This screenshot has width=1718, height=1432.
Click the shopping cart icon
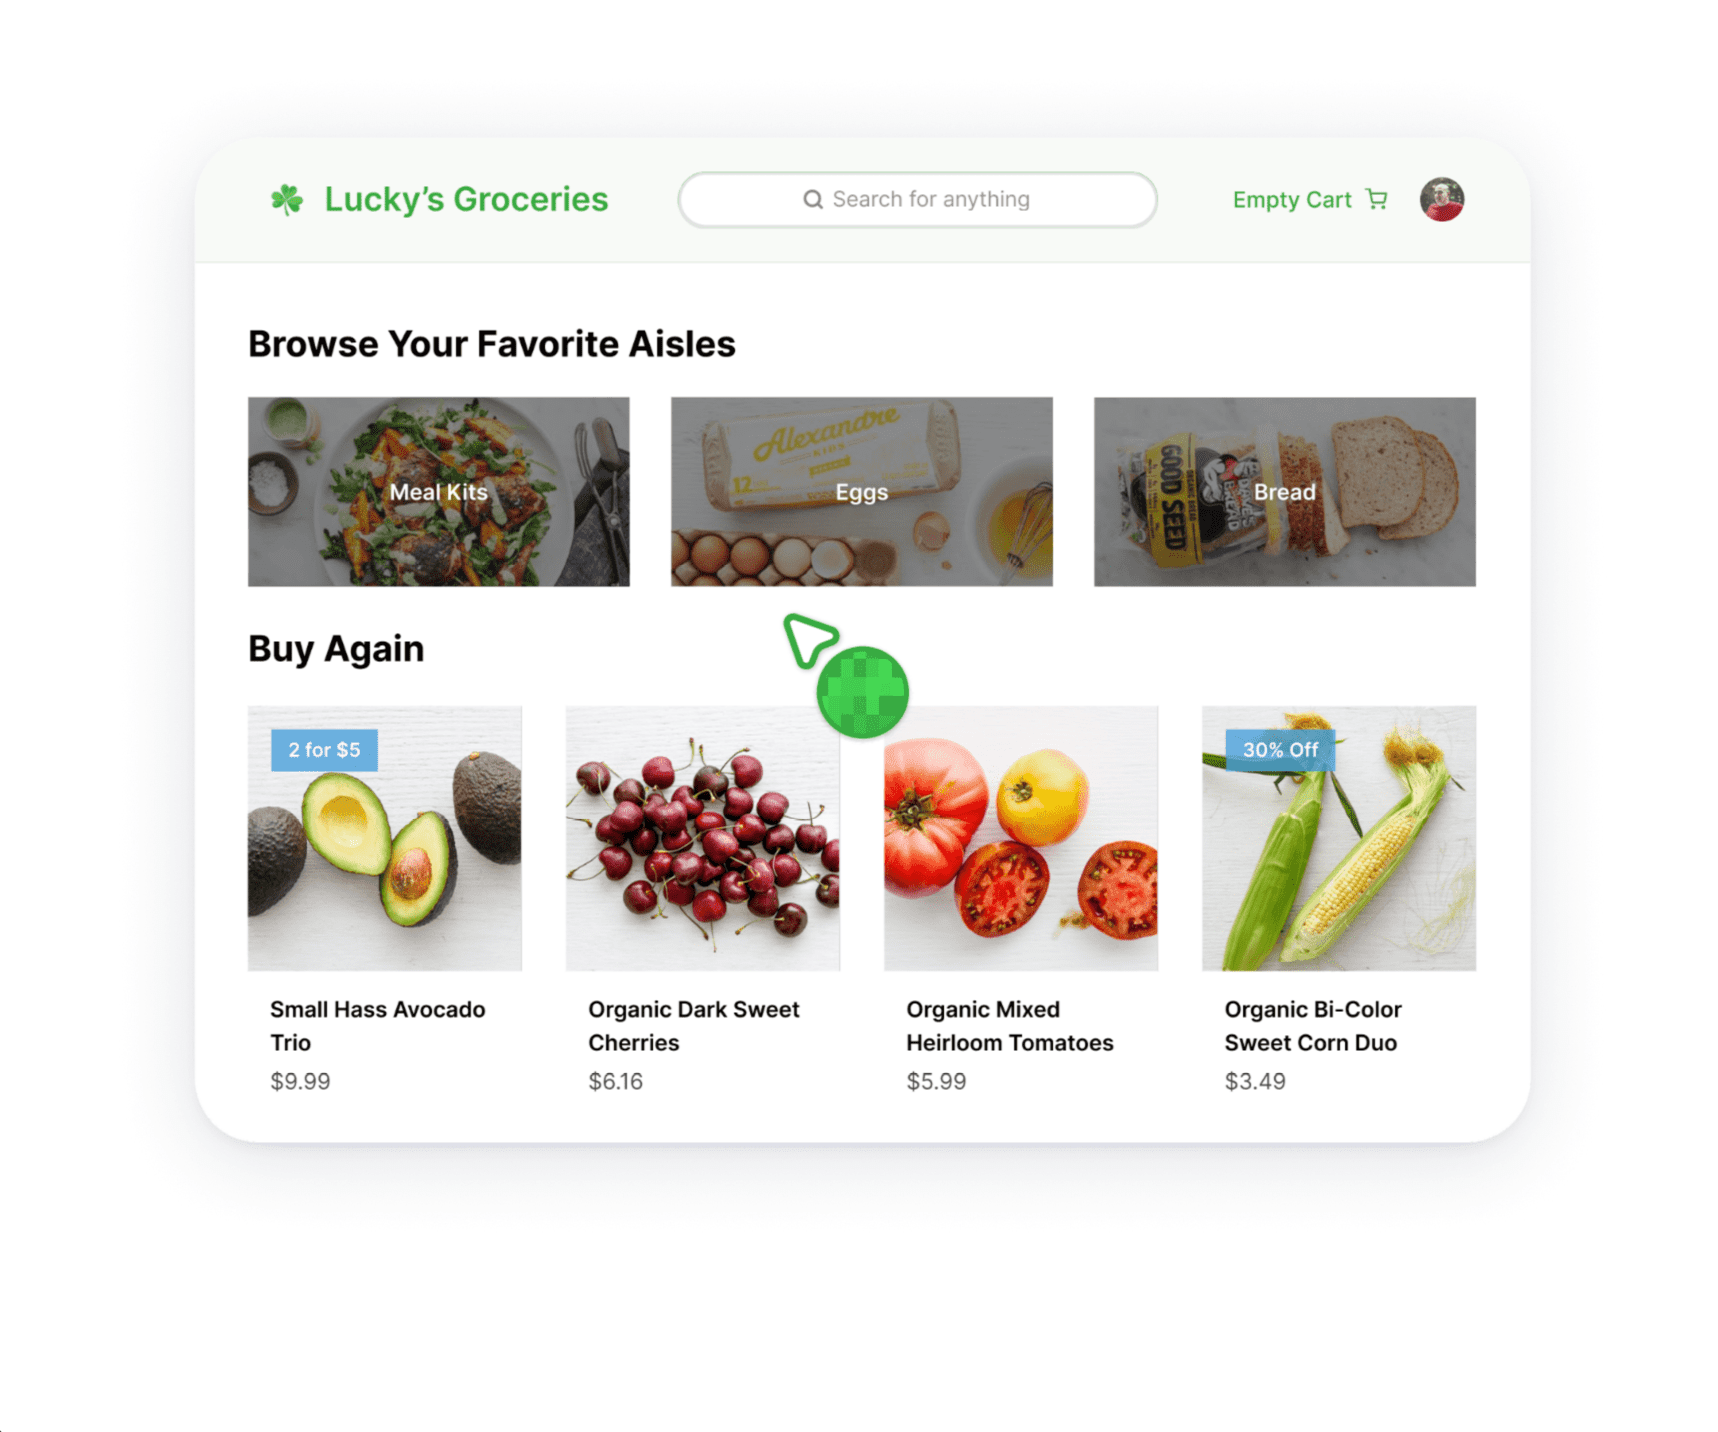1377,199
